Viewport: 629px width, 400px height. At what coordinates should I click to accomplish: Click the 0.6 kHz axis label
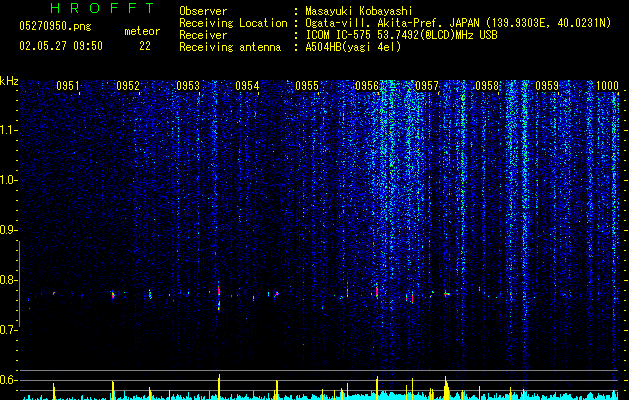[8, 380]
